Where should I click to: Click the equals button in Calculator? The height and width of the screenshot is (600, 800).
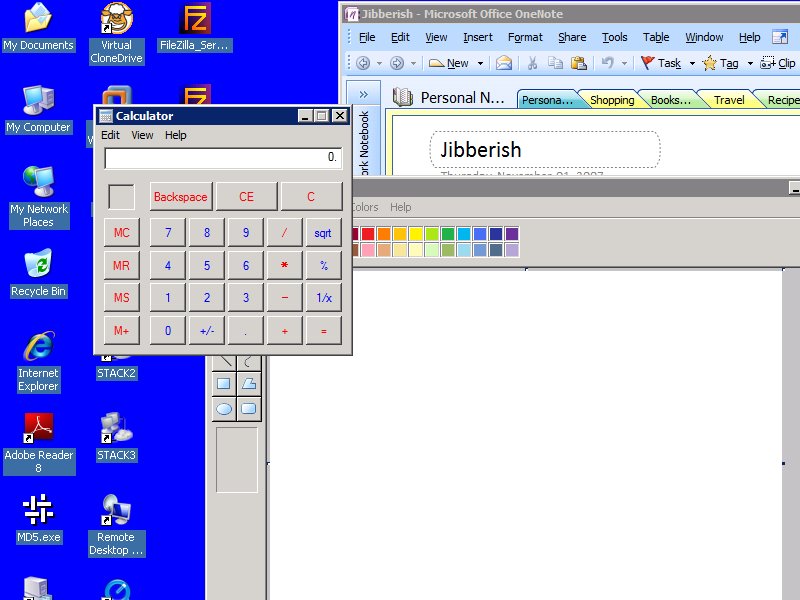pos(323,331)
